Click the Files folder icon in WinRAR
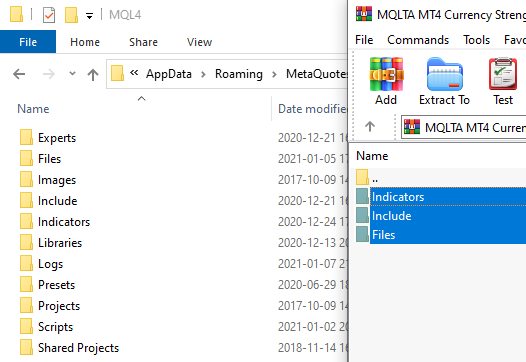 point(362,234)
